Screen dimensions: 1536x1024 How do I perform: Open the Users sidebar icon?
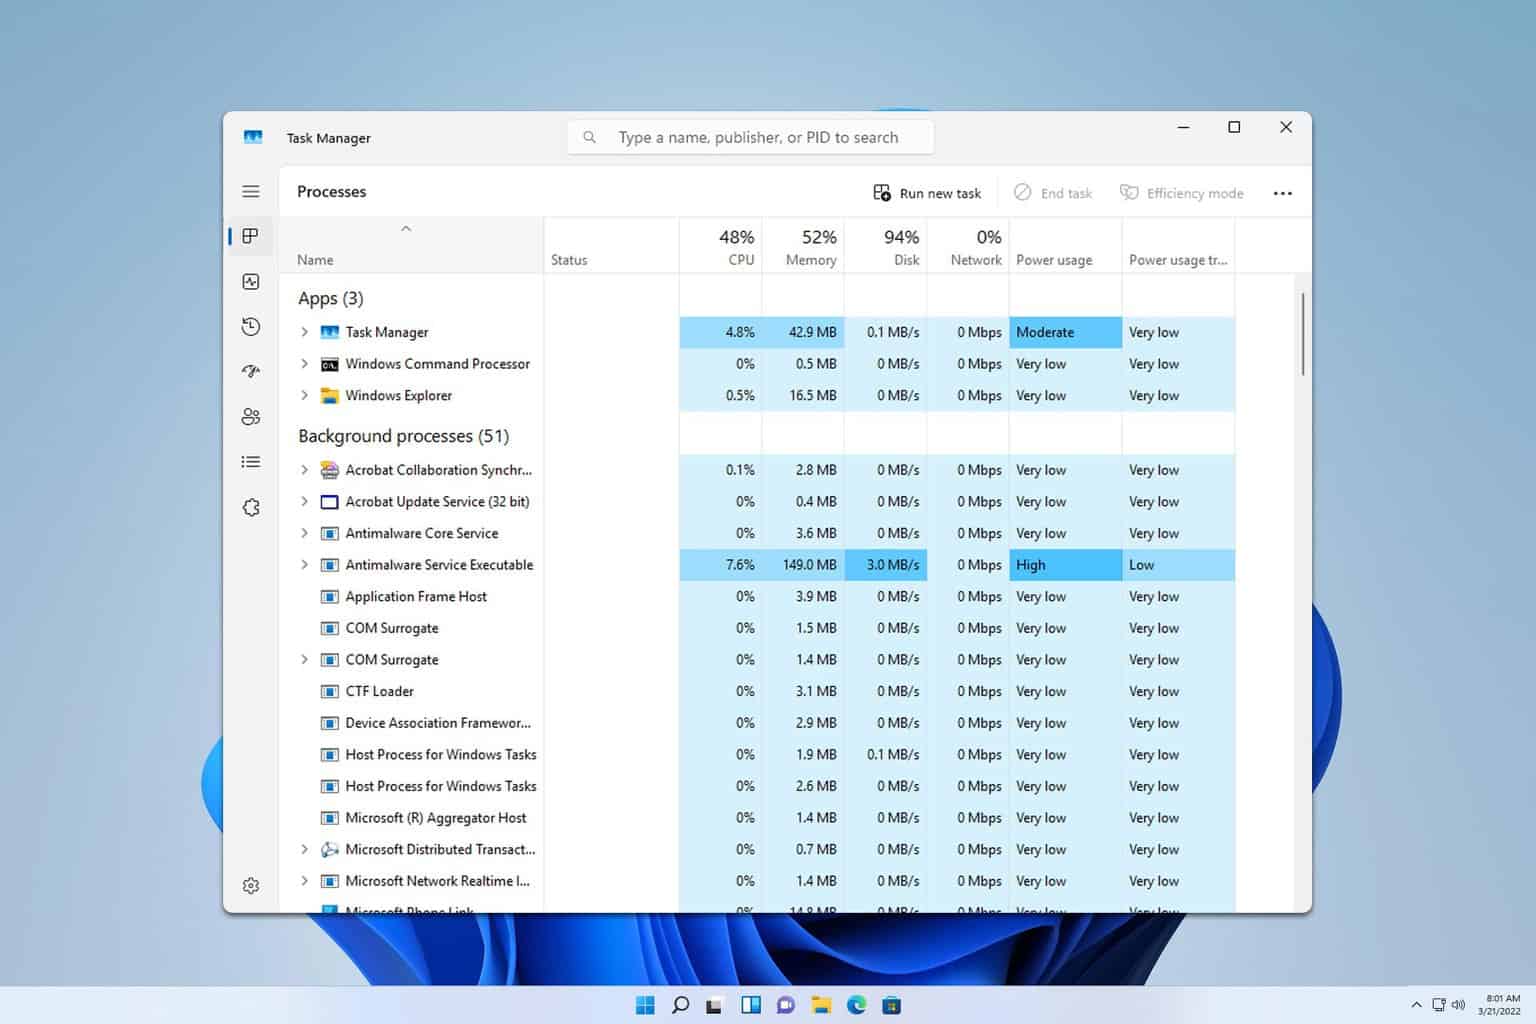[251, 417]
